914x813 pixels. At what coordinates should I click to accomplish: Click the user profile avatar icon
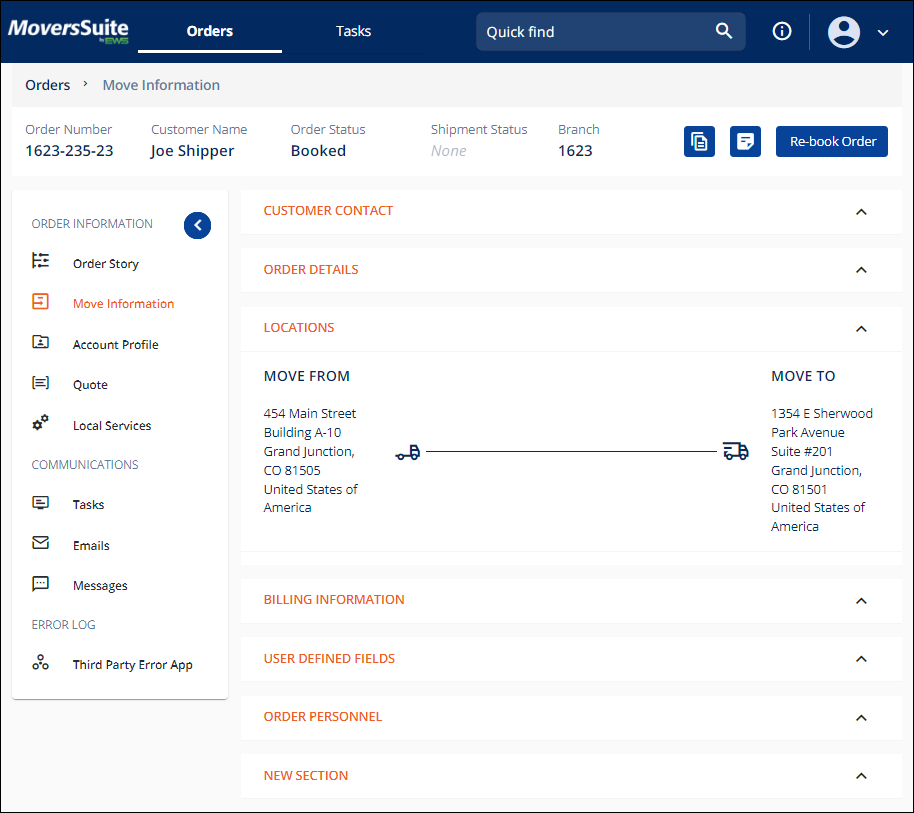843,32
